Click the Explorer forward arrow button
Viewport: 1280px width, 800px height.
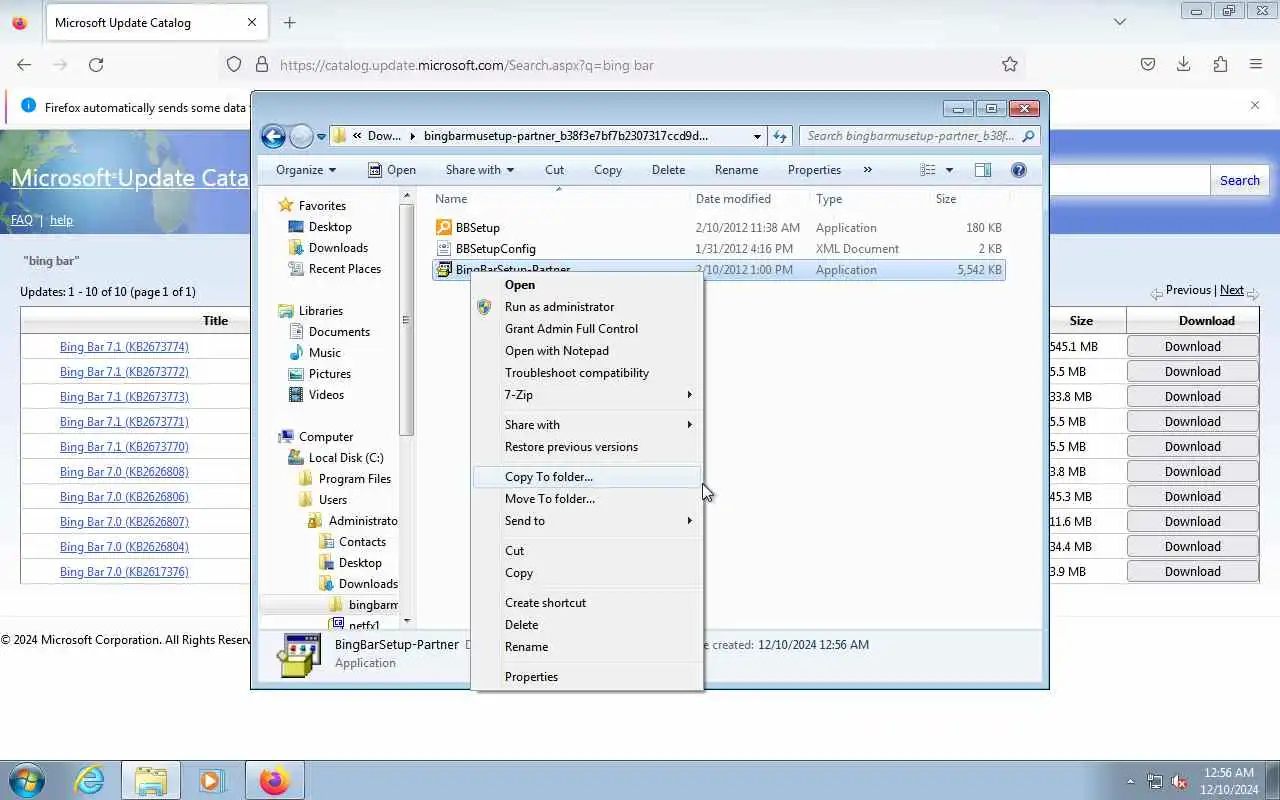[301, 136]
